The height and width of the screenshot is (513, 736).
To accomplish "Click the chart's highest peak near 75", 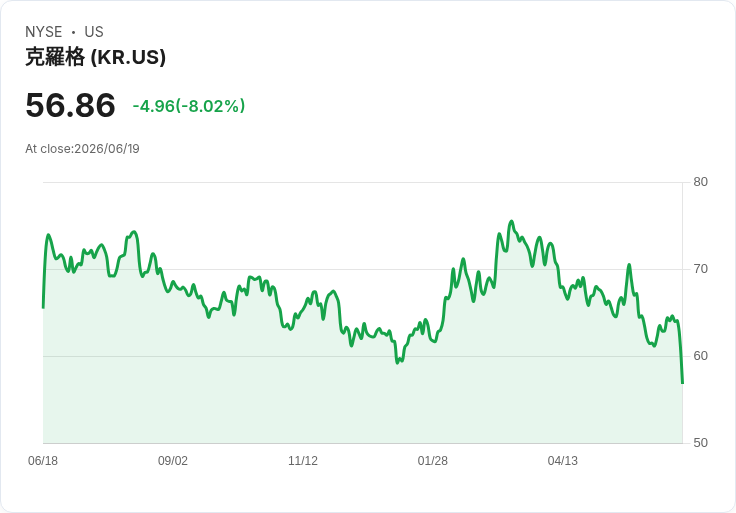I will point(512,222).
